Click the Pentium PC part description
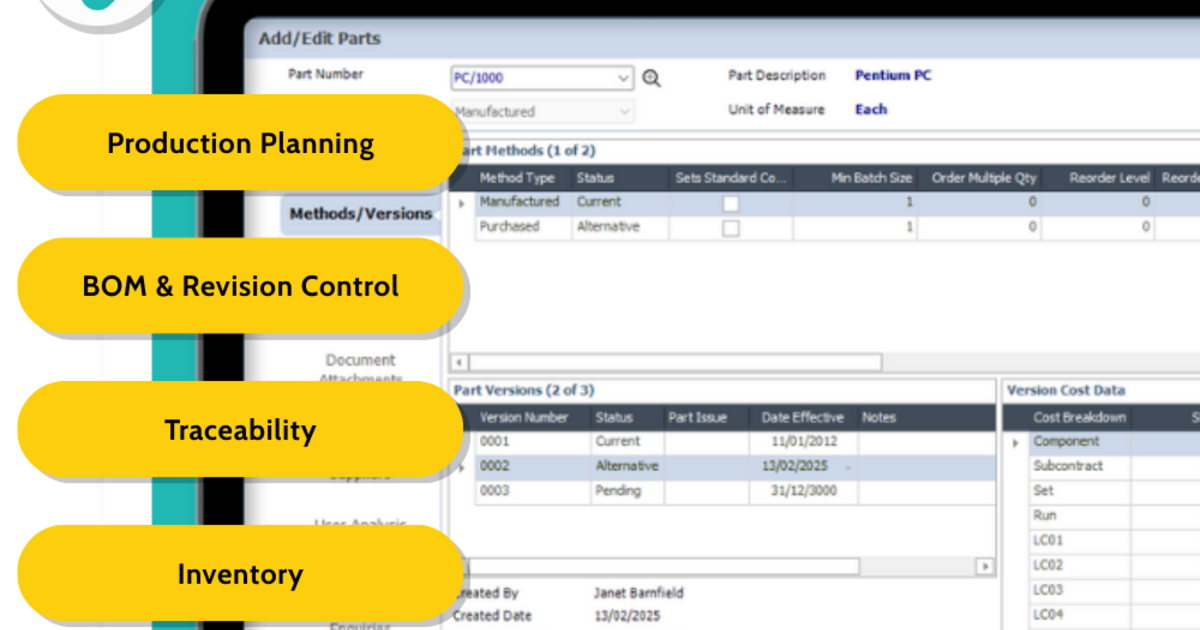1200x630 pixels. (893, 75)
